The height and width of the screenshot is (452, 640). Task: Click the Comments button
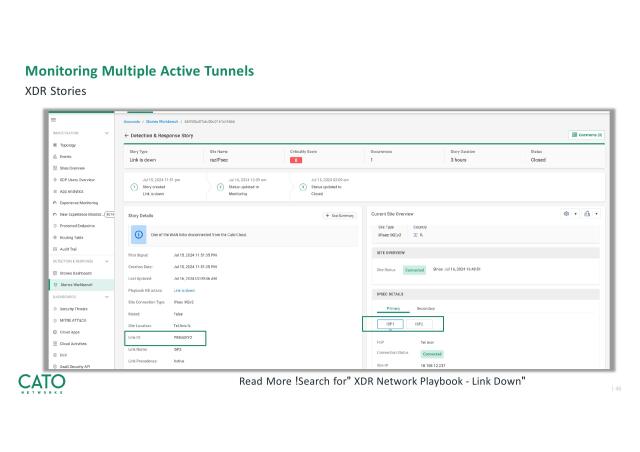[586, 135]
